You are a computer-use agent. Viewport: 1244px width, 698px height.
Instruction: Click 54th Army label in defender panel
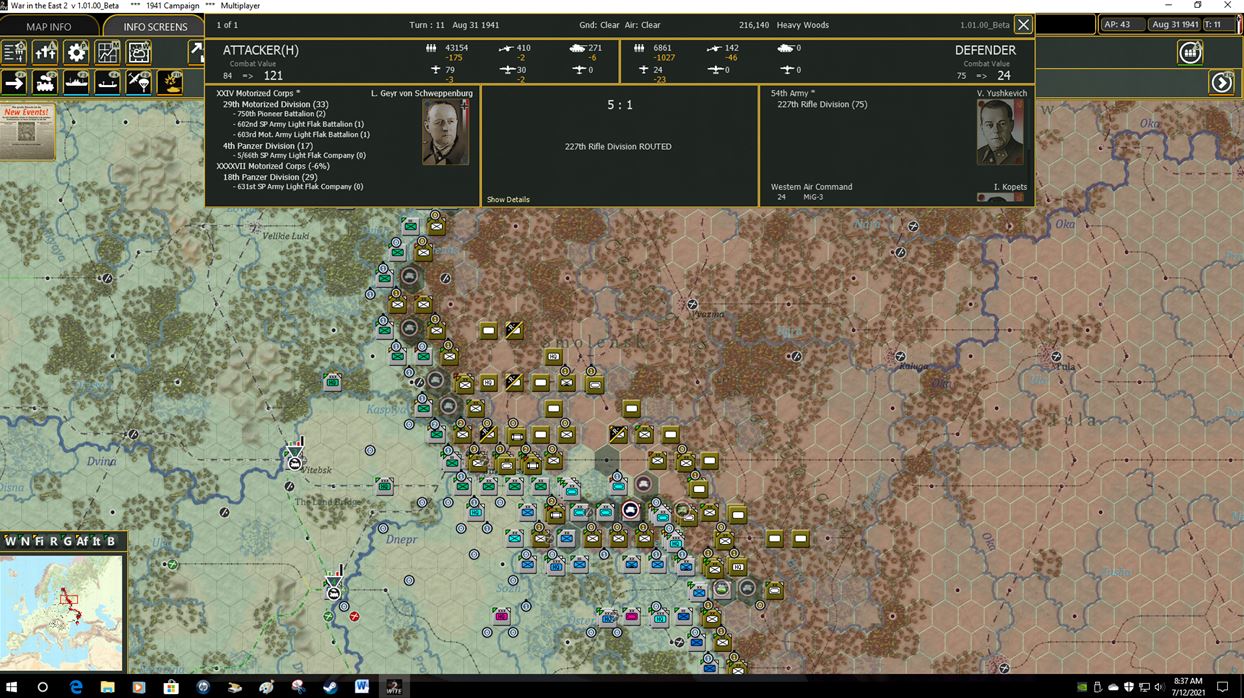click(791, 93)
